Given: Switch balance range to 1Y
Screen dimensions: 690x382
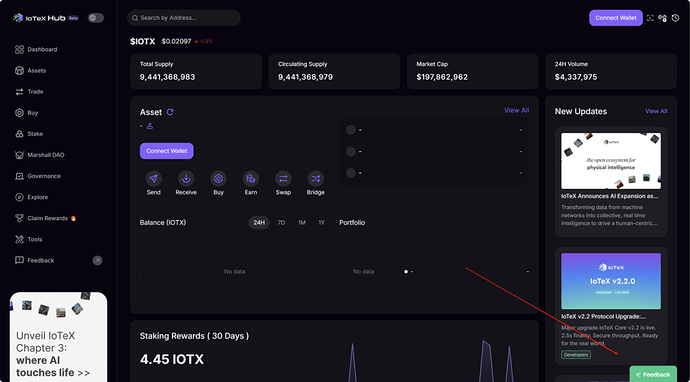Looking at the screenshot, I should point(322,223).
